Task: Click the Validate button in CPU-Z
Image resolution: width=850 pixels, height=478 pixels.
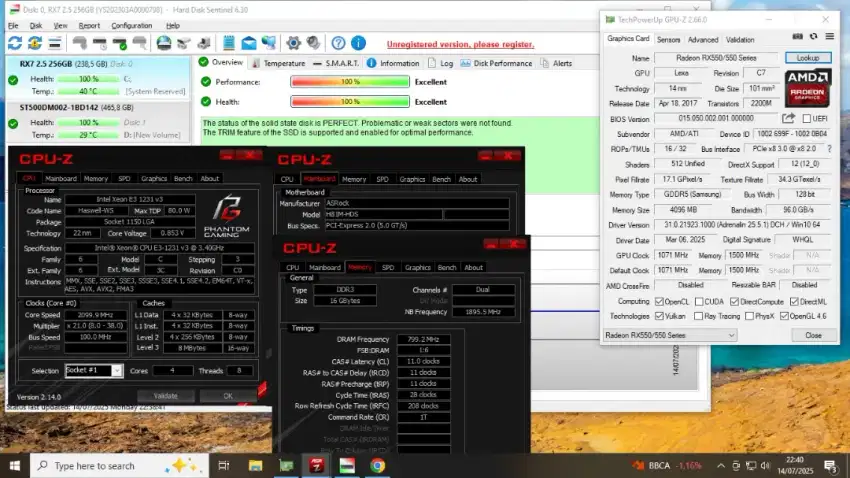Action: pos(165,396)
